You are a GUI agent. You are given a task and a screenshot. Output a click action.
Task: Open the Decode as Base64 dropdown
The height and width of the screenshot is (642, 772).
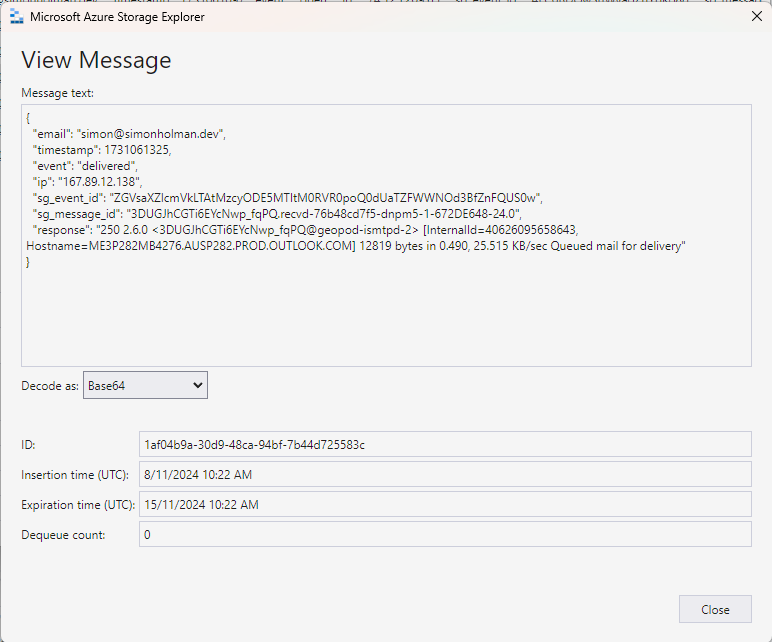coord(145,385)
